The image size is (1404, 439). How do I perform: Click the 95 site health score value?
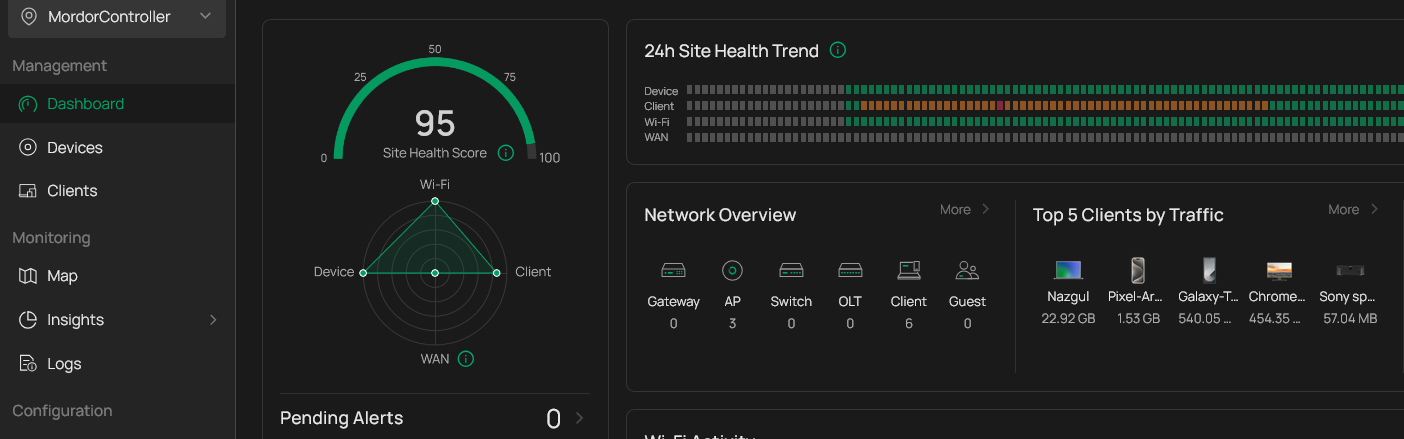point(435,124)
